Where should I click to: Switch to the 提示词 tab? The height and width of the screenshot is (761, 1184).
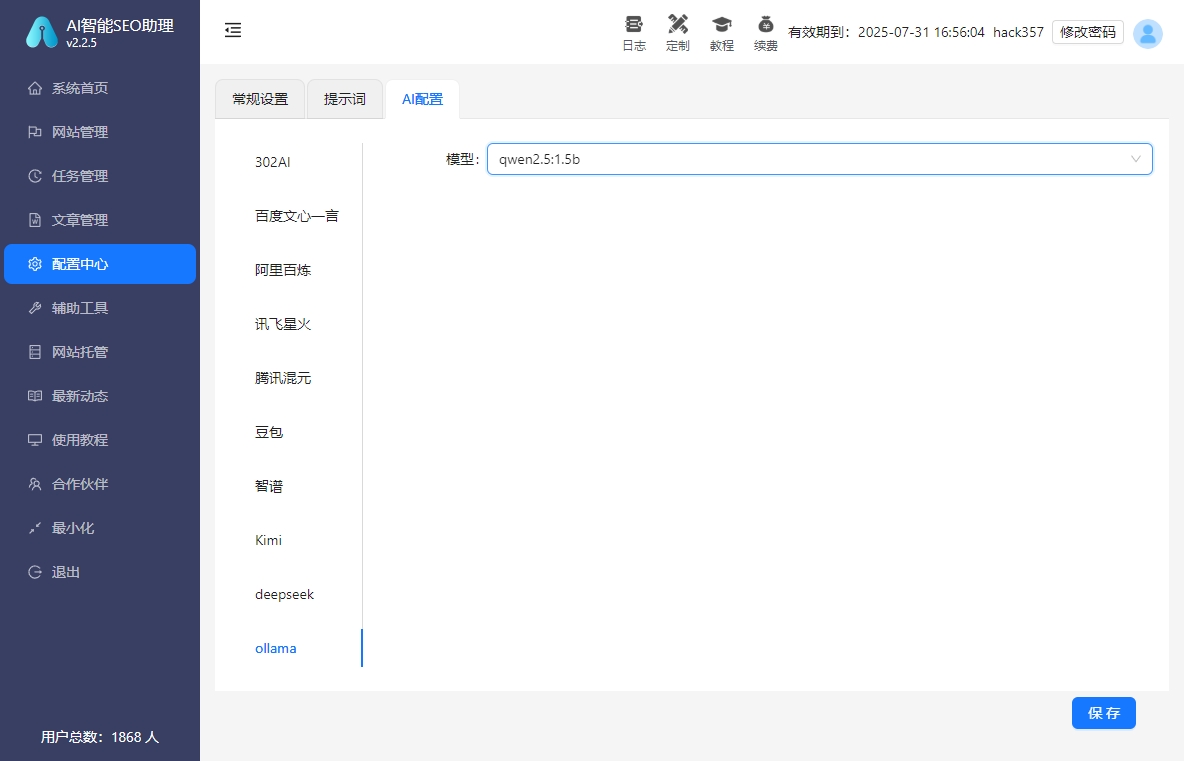(344, 99)
